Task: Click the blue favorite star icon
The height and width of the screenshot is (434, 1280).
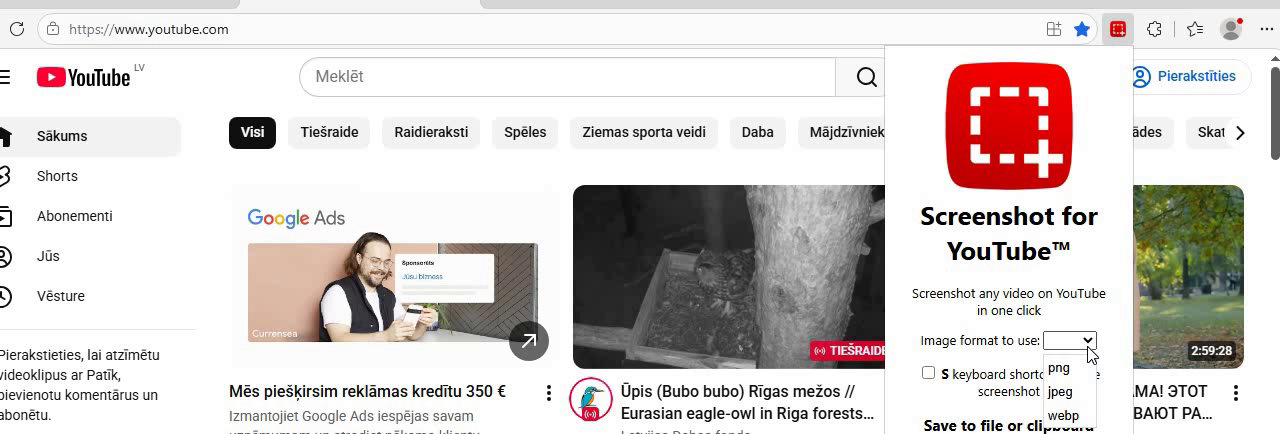Action: 1082,29
